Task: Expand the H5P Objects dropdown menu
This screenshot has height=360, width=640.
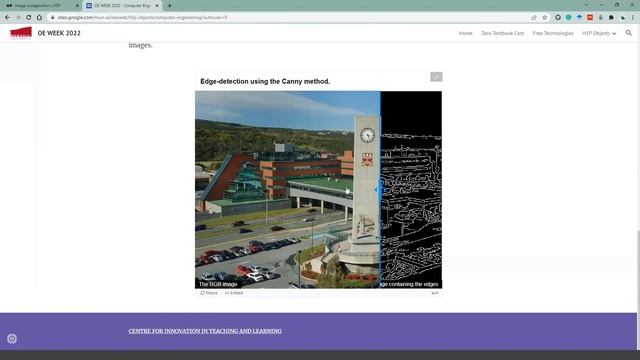Action: tap(599, 33)
